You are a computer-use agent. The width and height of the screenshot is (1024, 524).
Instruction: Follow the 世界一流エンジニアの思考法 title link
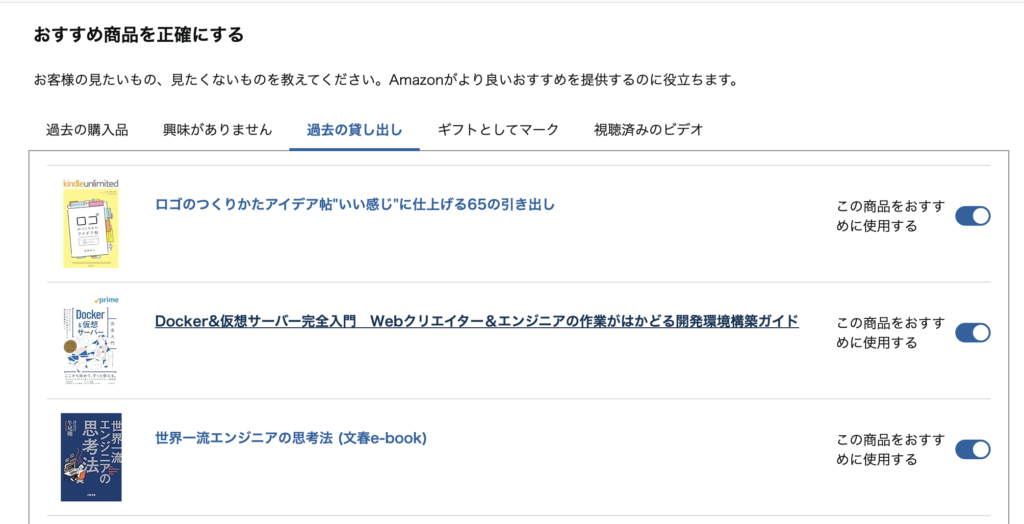[292, 438]
